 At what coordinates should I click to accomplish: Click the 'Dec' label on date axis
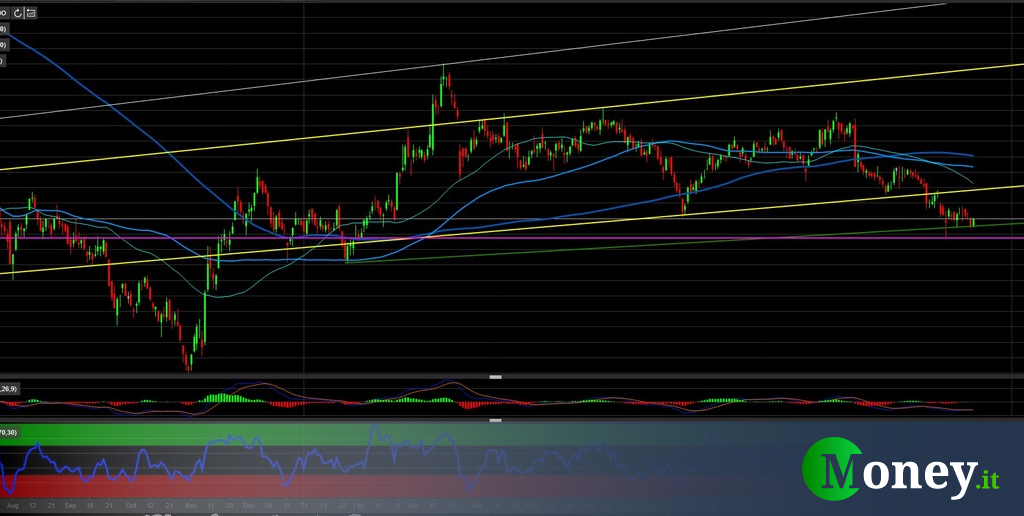(249, 507)
